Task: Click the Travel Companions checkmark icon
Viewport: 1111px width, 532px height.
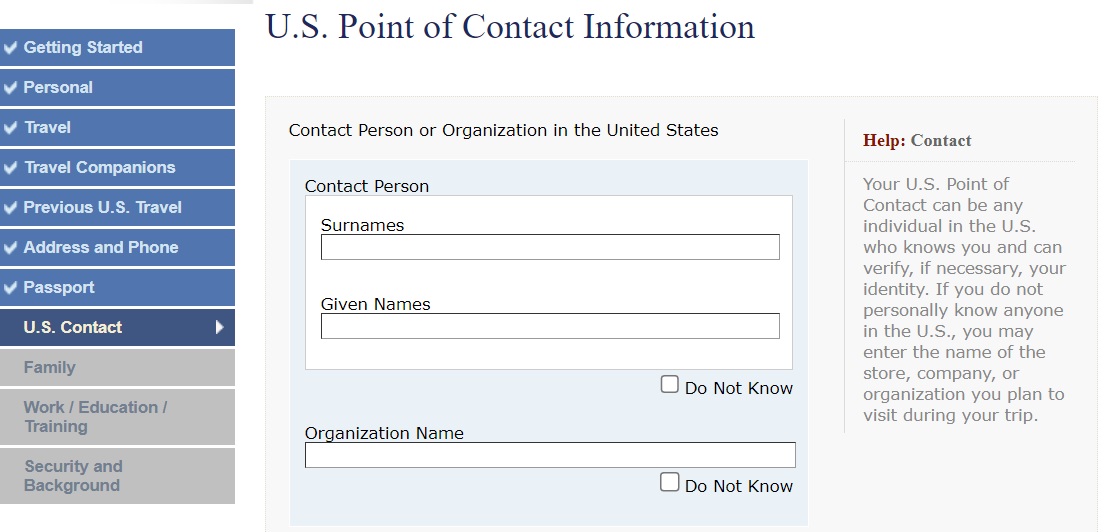Action: (x=11, y=167)
